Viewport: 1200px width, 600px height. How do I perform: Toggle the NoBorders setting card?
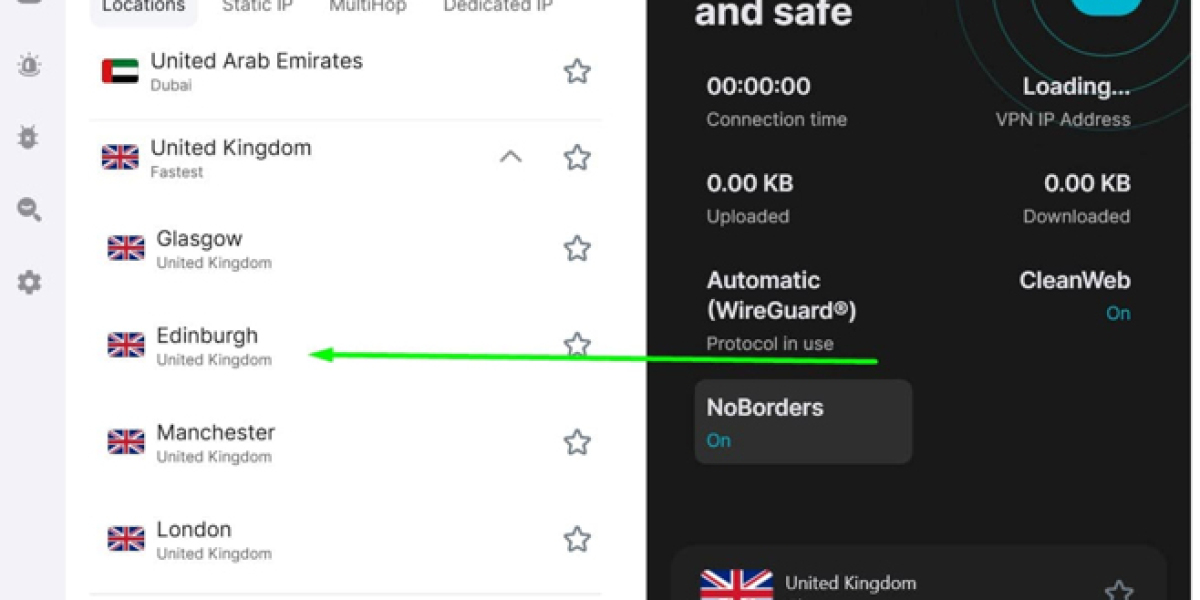coord(803,421)
